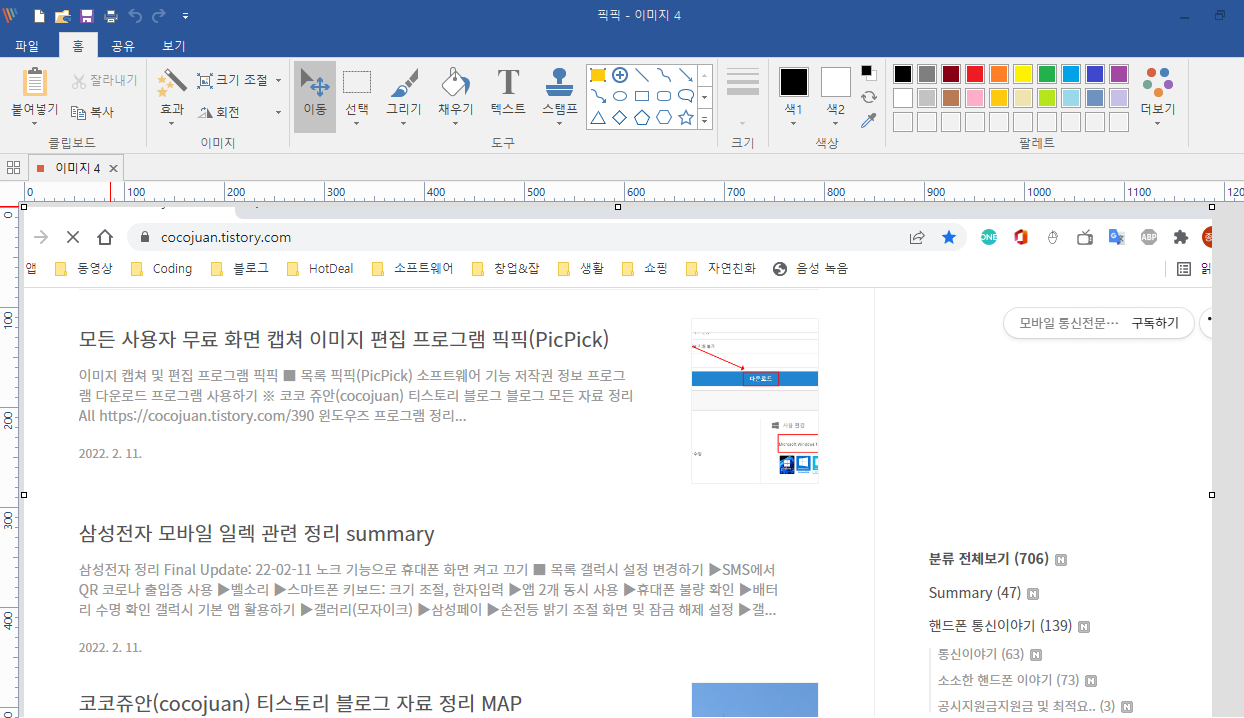Viewport: 1244px width, 718px height.
Task: Create a new image from quick access toolbar
Action: click(39, 16)
